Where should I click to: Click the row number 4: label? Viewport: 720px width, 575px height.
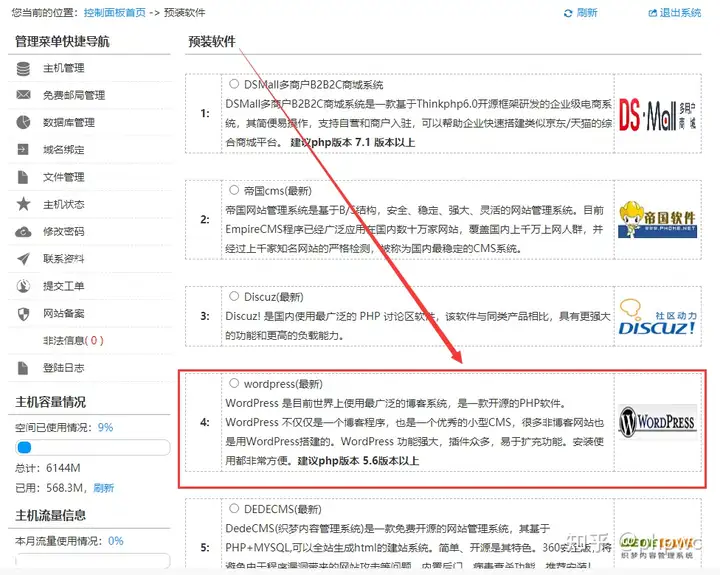[x=205, y=422]
